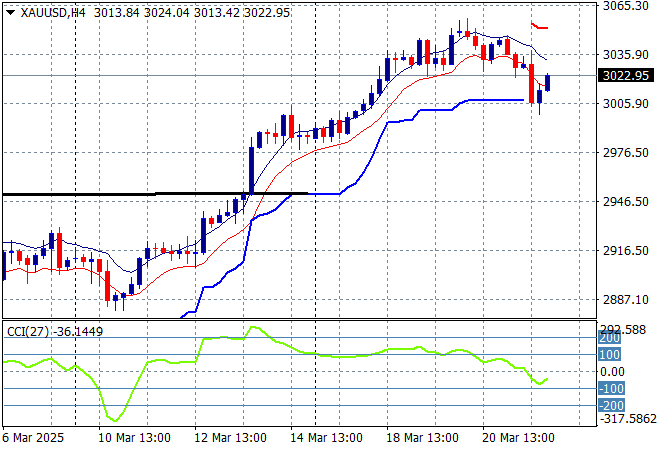This screenshot has width=660, height=450.
Task: Click the CCI 0.00 level label
Action: (x=612, y=372)
